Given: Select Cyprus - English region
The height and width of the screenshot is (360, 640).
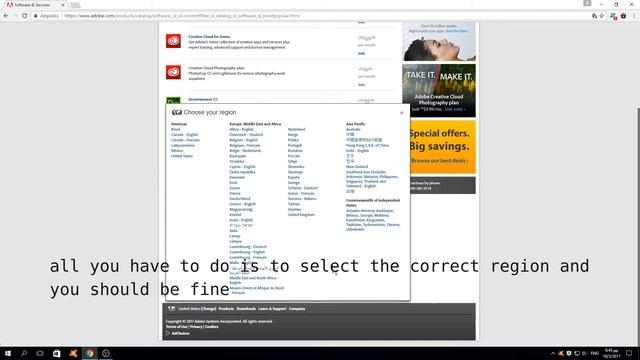Looking at the screenshot, I should coord(242,167).
